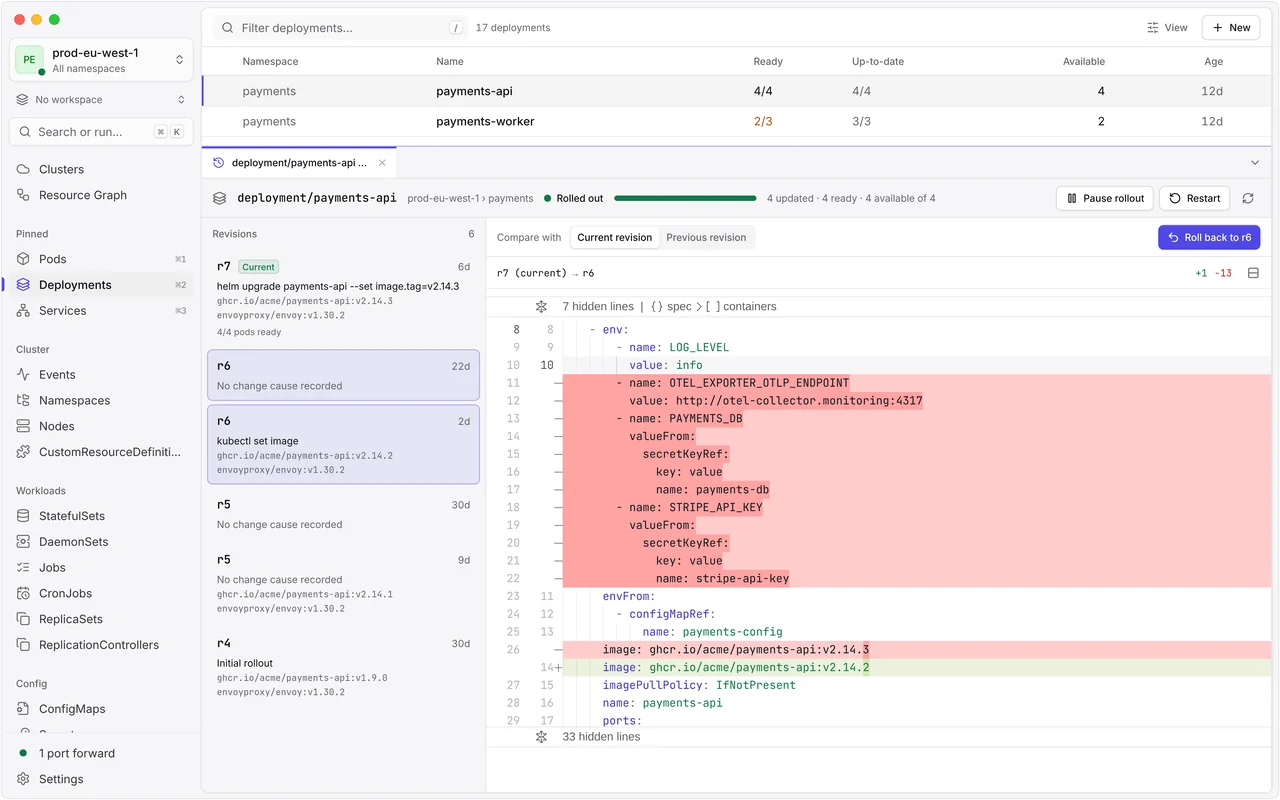This screenshot has height=800, width=1280.
Task: Toggle split diff view icon
Action: (x=1253, y=273)
